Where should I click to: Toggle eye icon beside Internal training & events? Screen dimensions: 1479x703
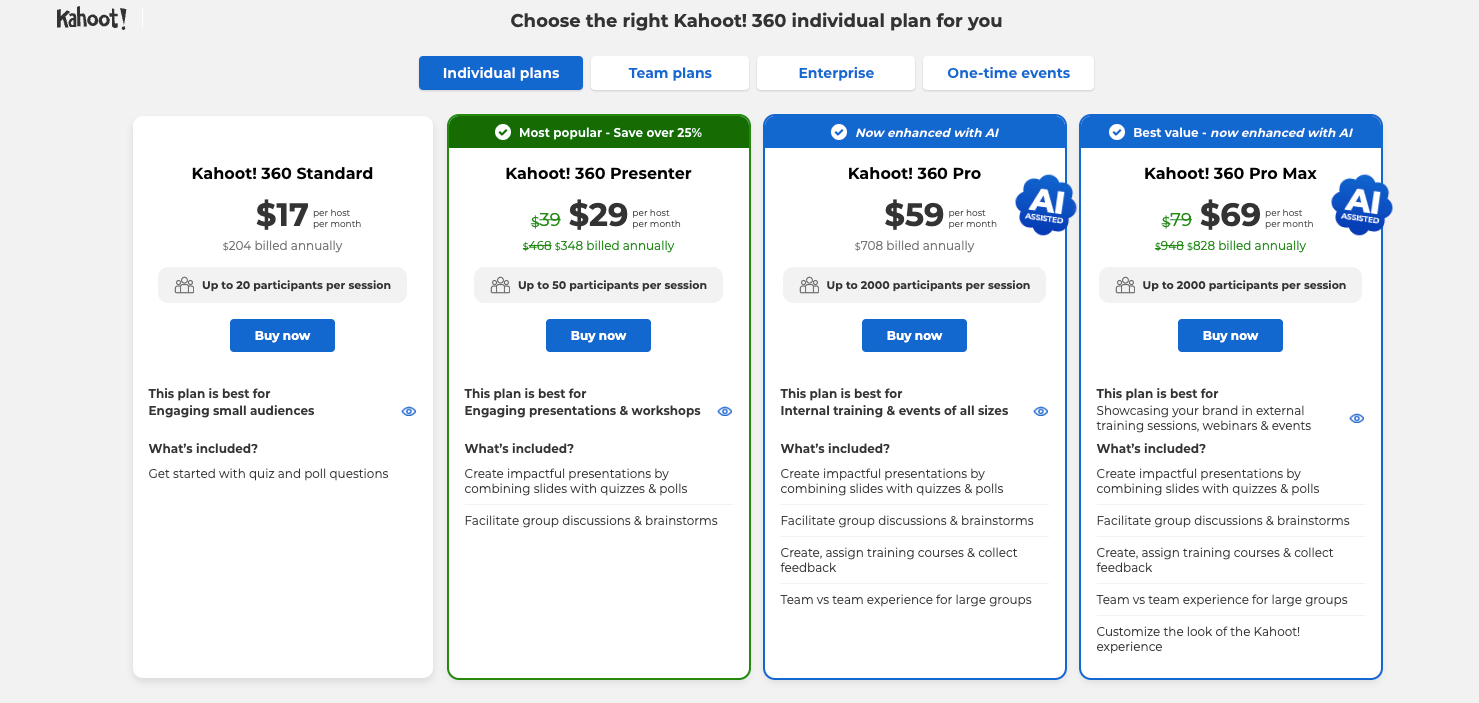1041,411
